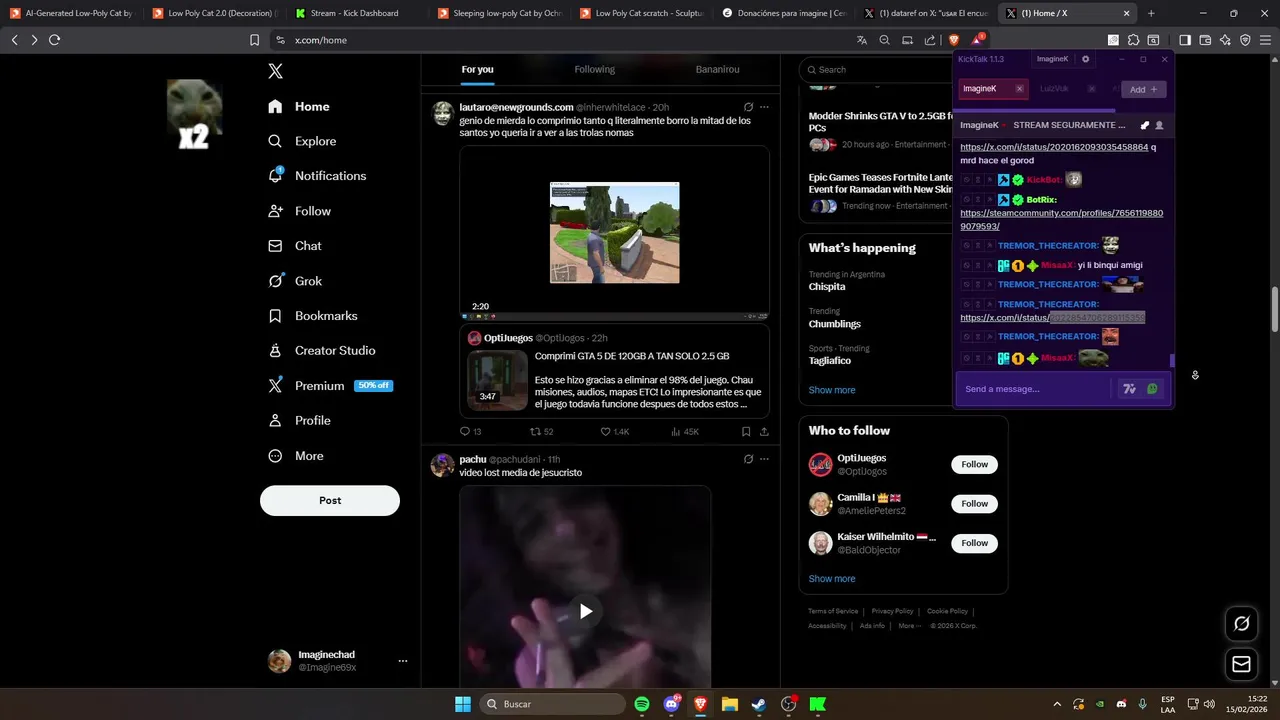Open the quoted OptiJuegos video thumbnail

click(497, 380)
